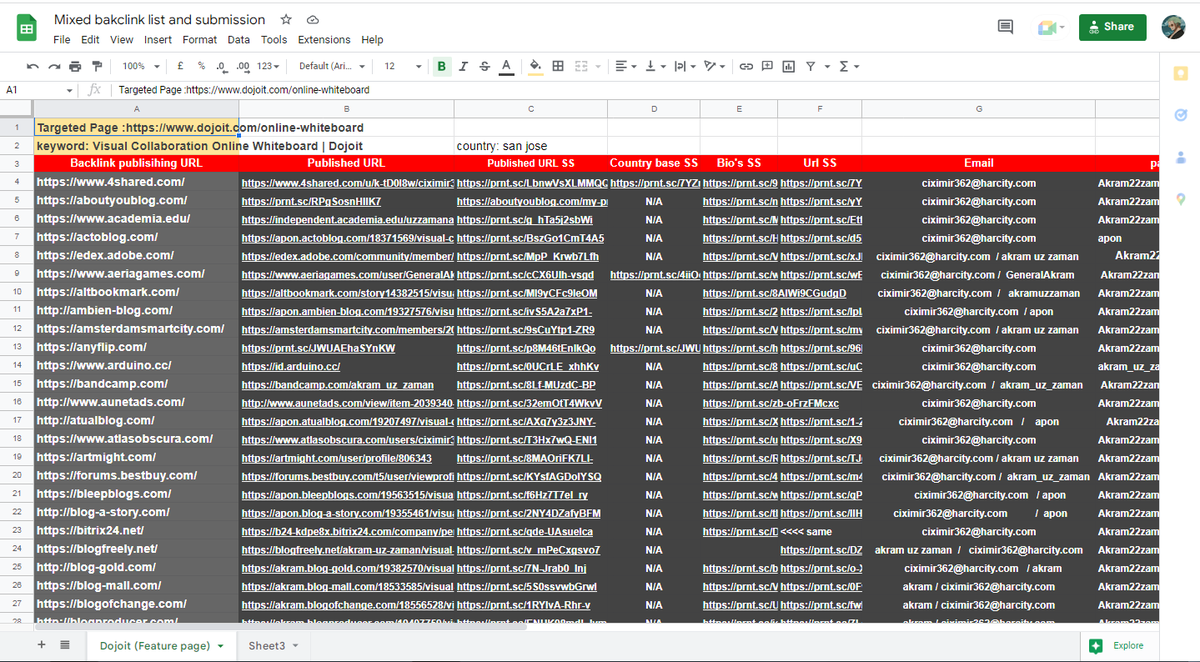Click the cloud document status icon
The width and height of the screenshot is (1200, 662).
pos(313,19)
